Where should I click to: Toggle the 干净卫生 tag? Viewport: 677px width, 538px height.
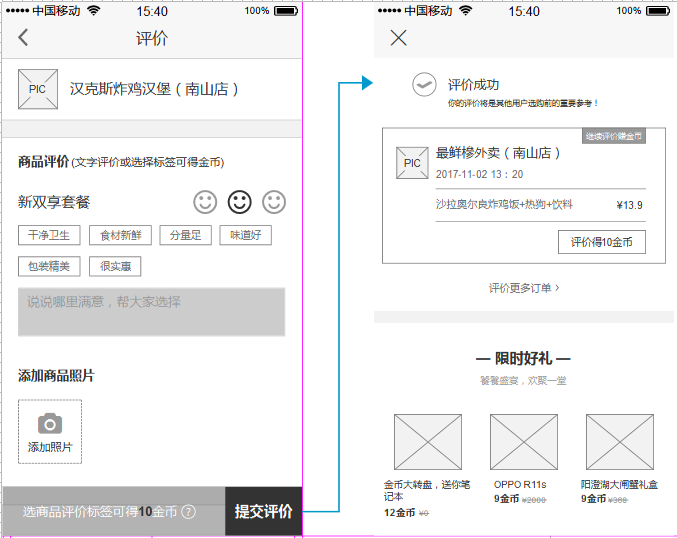(49, 235)
